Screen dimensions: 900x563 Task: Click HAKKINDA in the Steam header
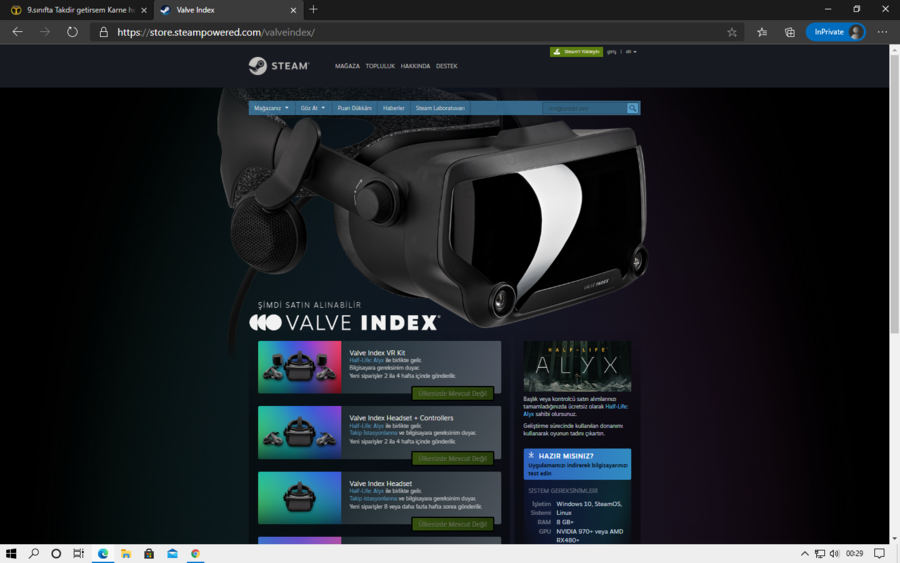pyautogui.click(x=416, y=66)
